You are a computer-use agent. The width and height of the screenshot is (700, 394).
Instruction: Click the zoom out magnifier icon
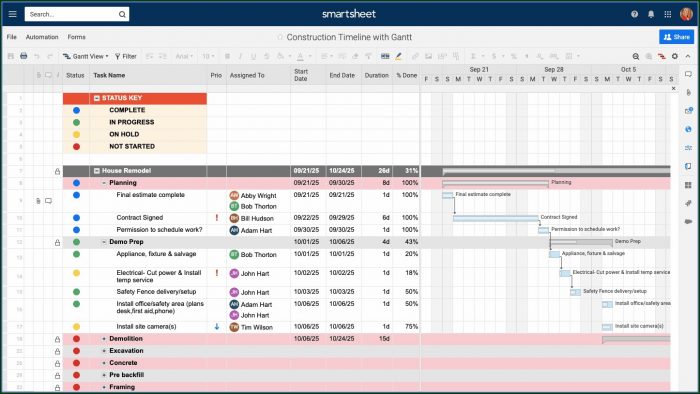click(636, 56)
